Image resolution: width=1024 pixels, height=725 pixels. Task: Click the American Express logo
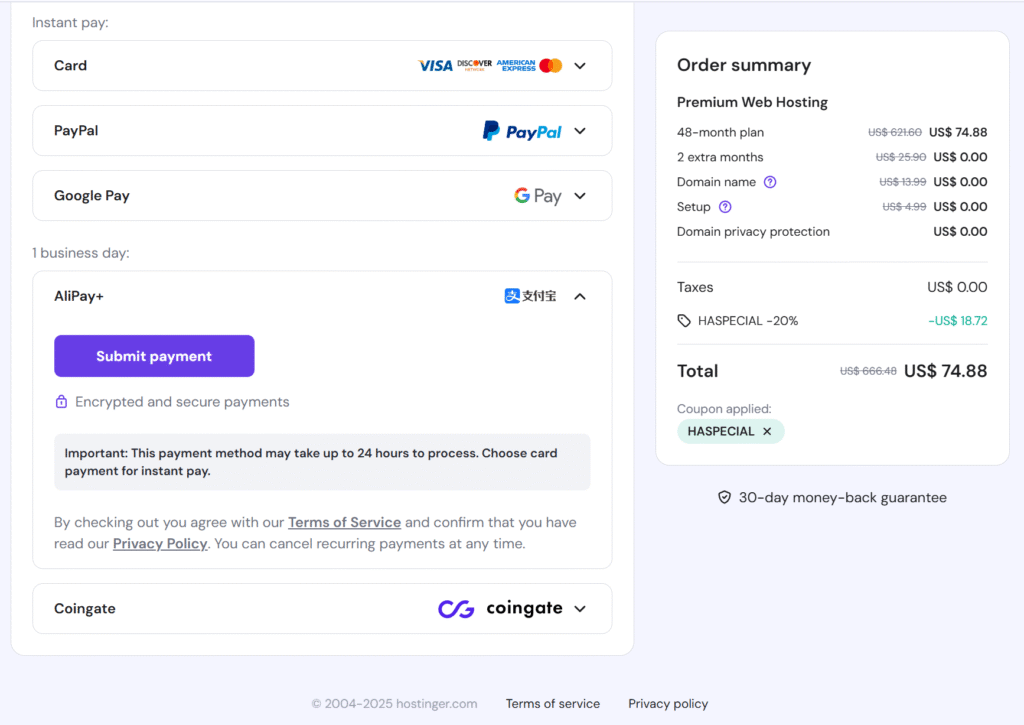516,66
